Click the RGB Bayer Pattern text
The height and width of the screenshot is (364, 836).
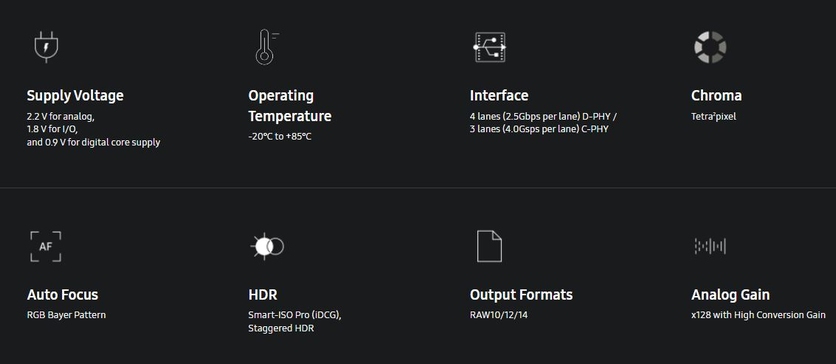66,315
